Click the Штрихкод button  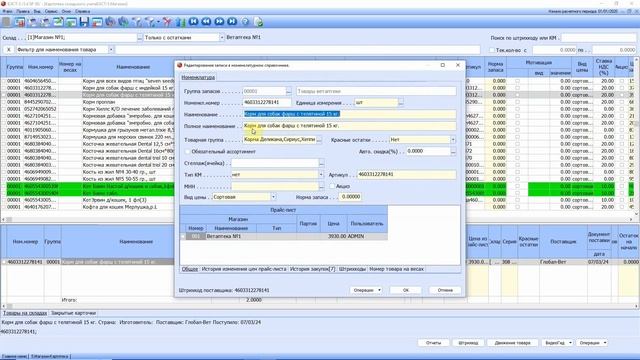[468, 343]
